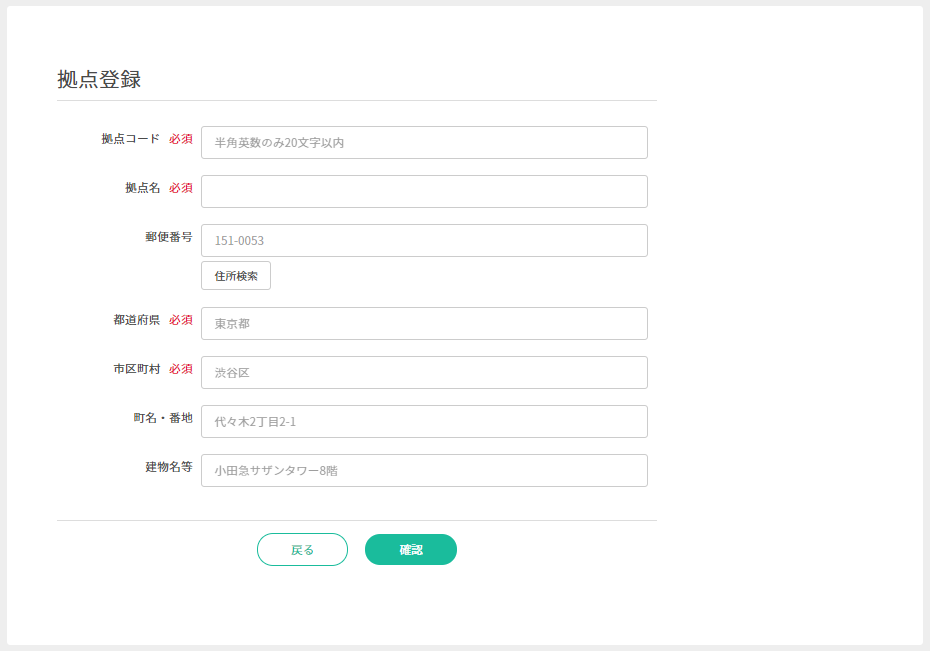Click the 建物名等 label text
930x651 pixels.
pyautogui.click(x=168, y=467)
